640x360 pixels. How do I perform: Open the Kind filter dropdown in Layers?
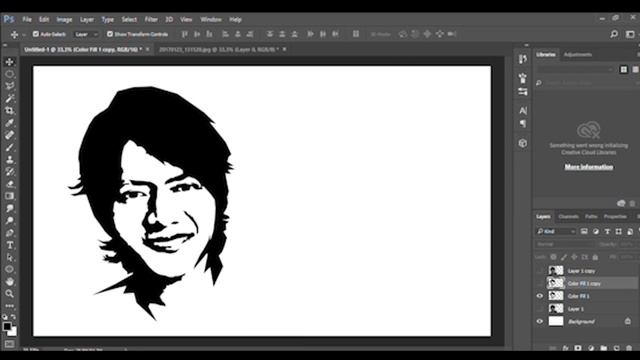tap(556, 231)
